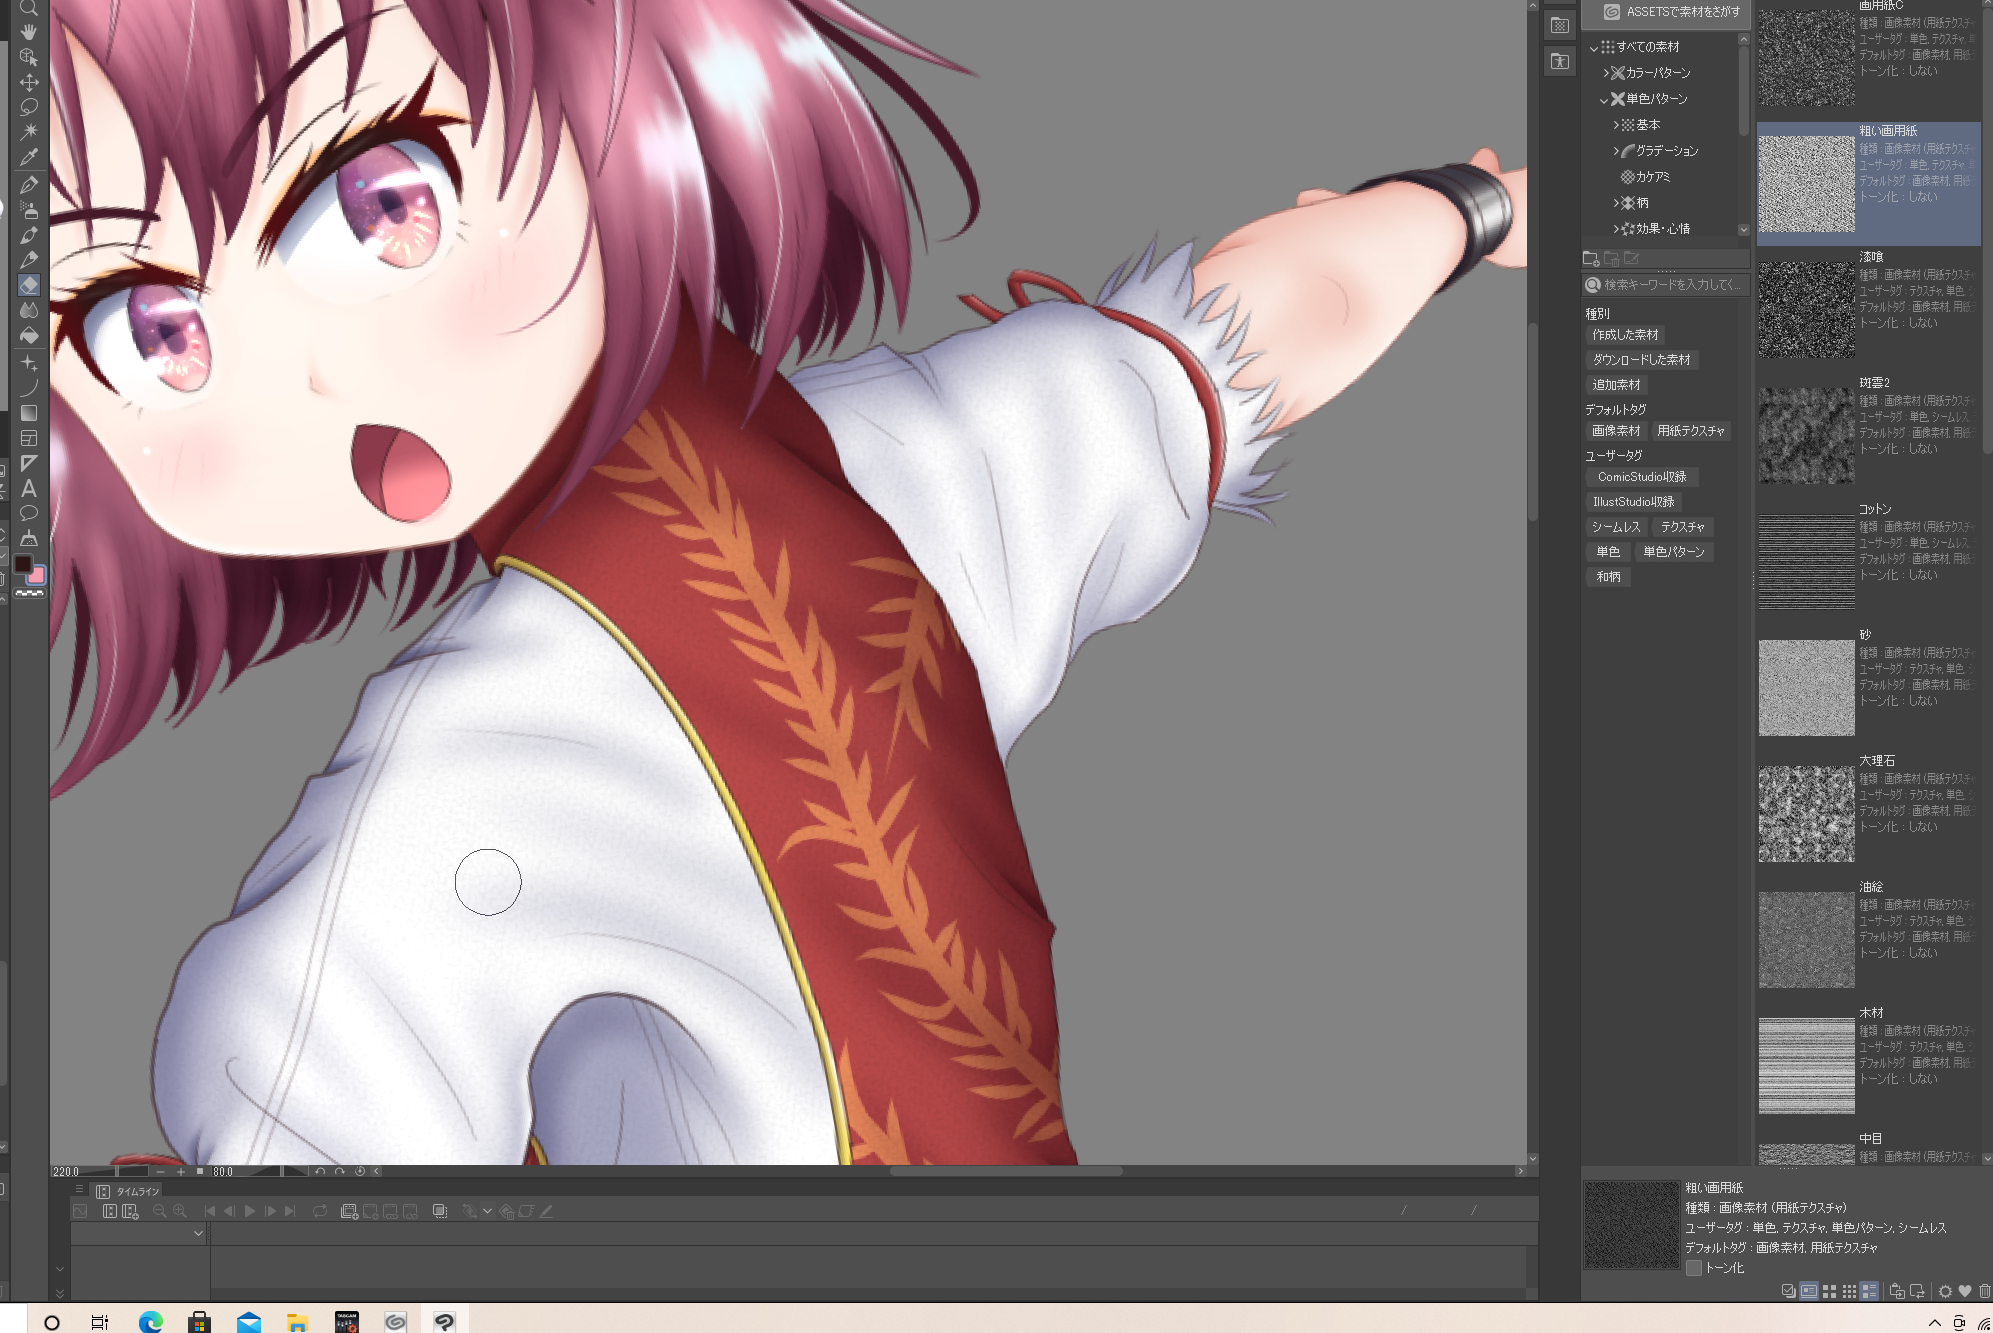Click rotate canvas left button

click(x=320, y=1171)
